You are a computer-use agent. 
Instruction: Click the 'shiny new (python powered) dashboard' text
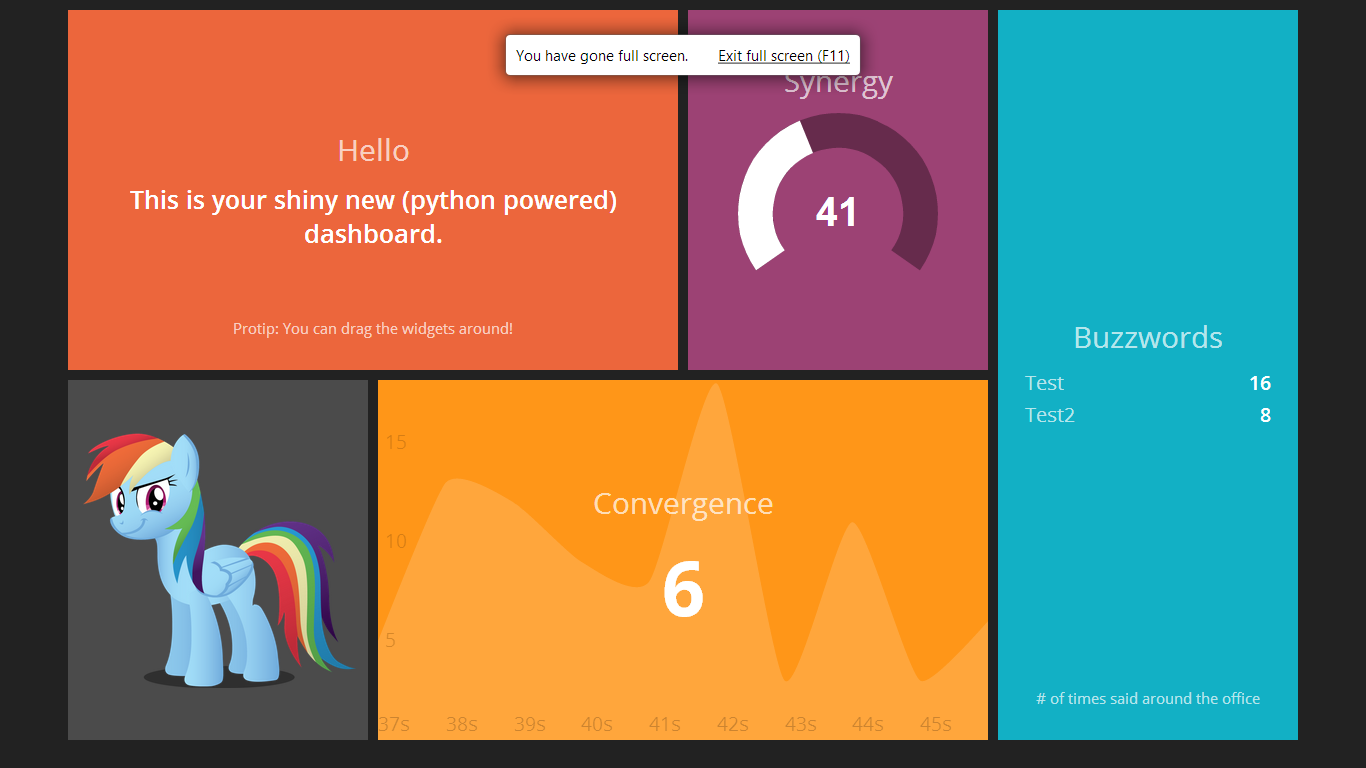373,217
